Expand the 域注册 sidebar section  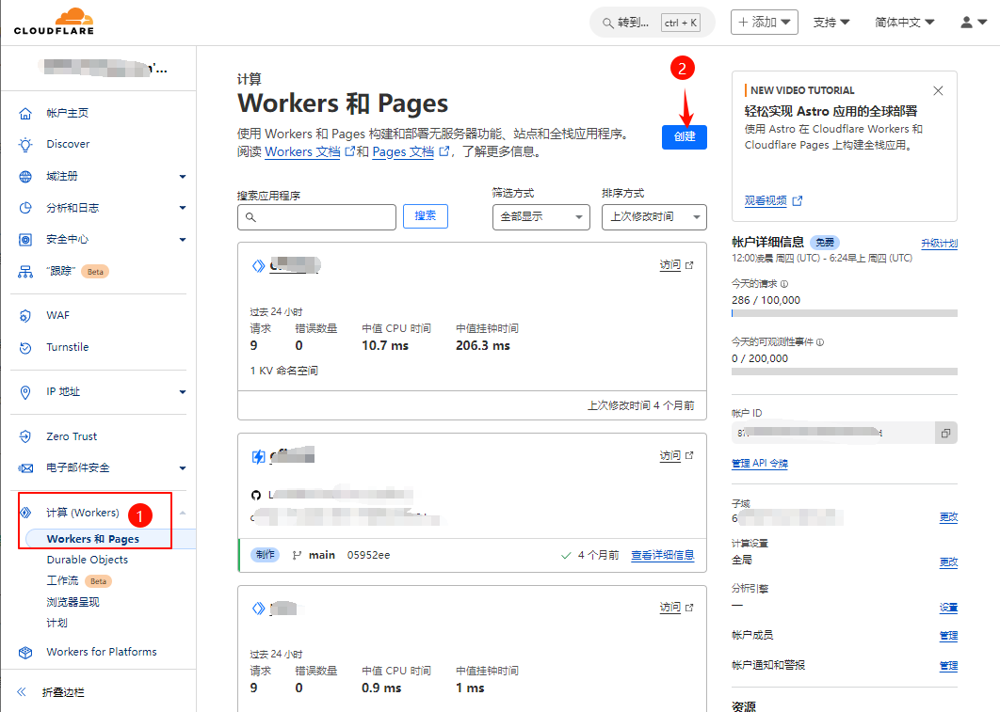(182, 177)
